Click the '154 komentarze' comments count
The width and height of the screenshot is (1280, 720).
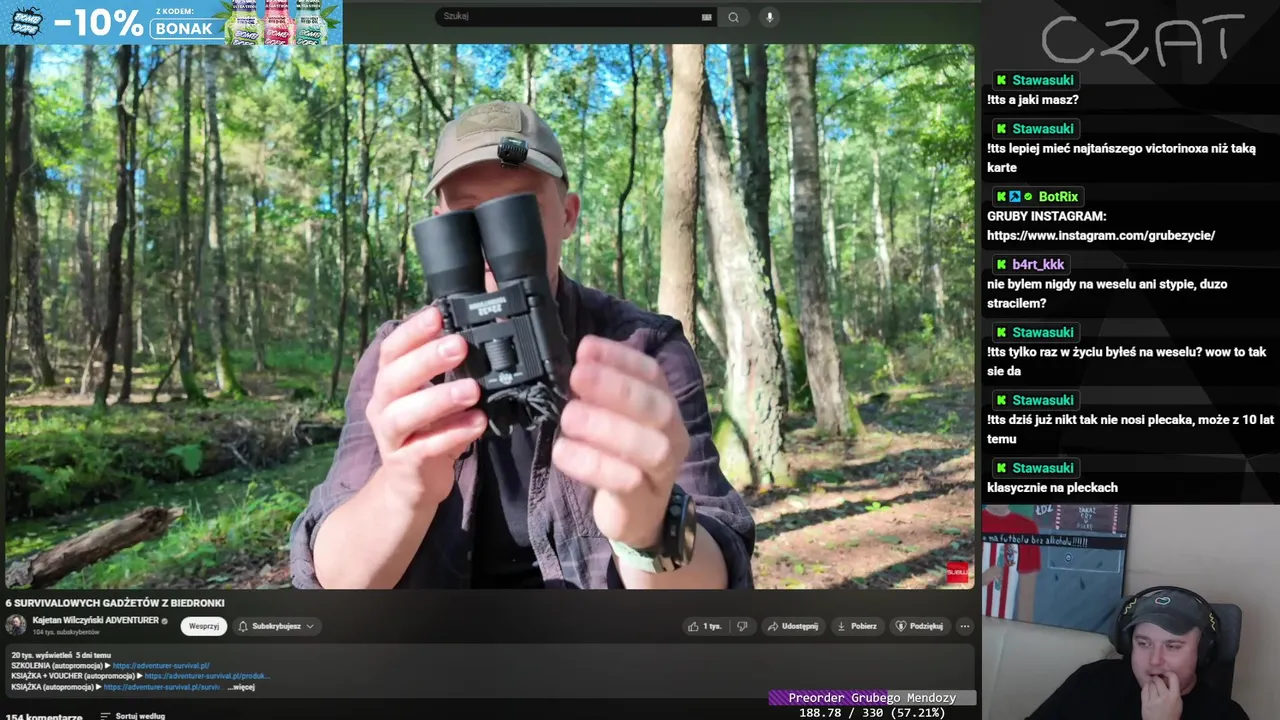[44, 716]
